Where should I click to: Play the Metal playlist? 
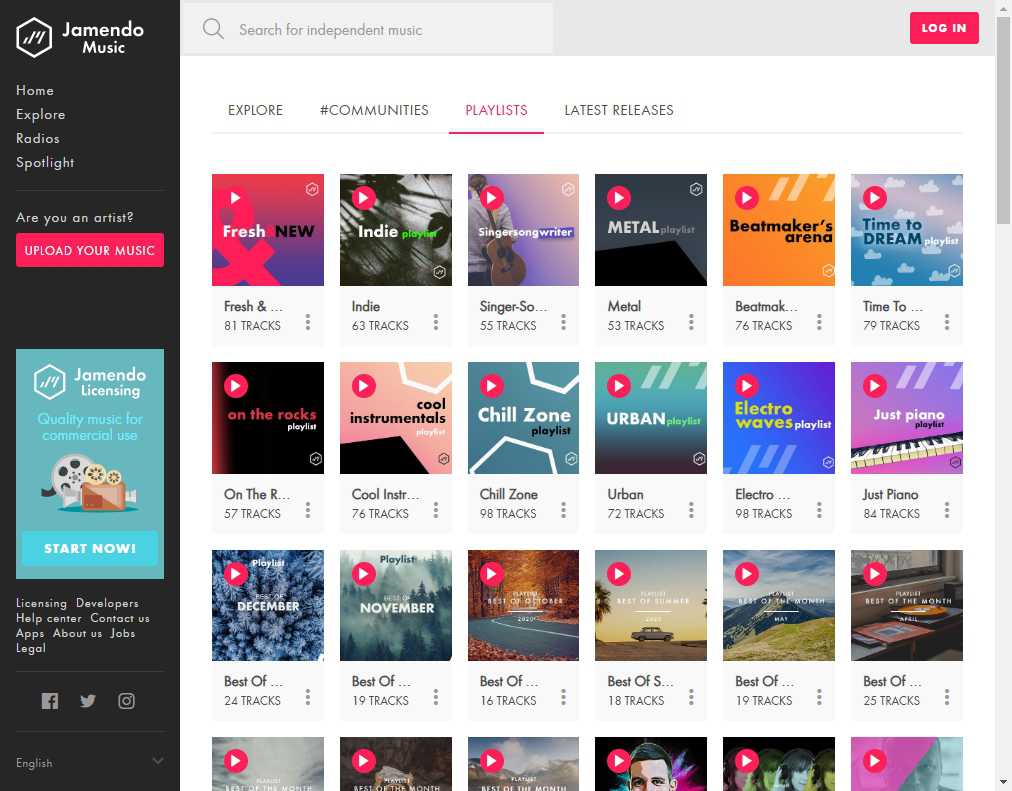click(619, 198)
